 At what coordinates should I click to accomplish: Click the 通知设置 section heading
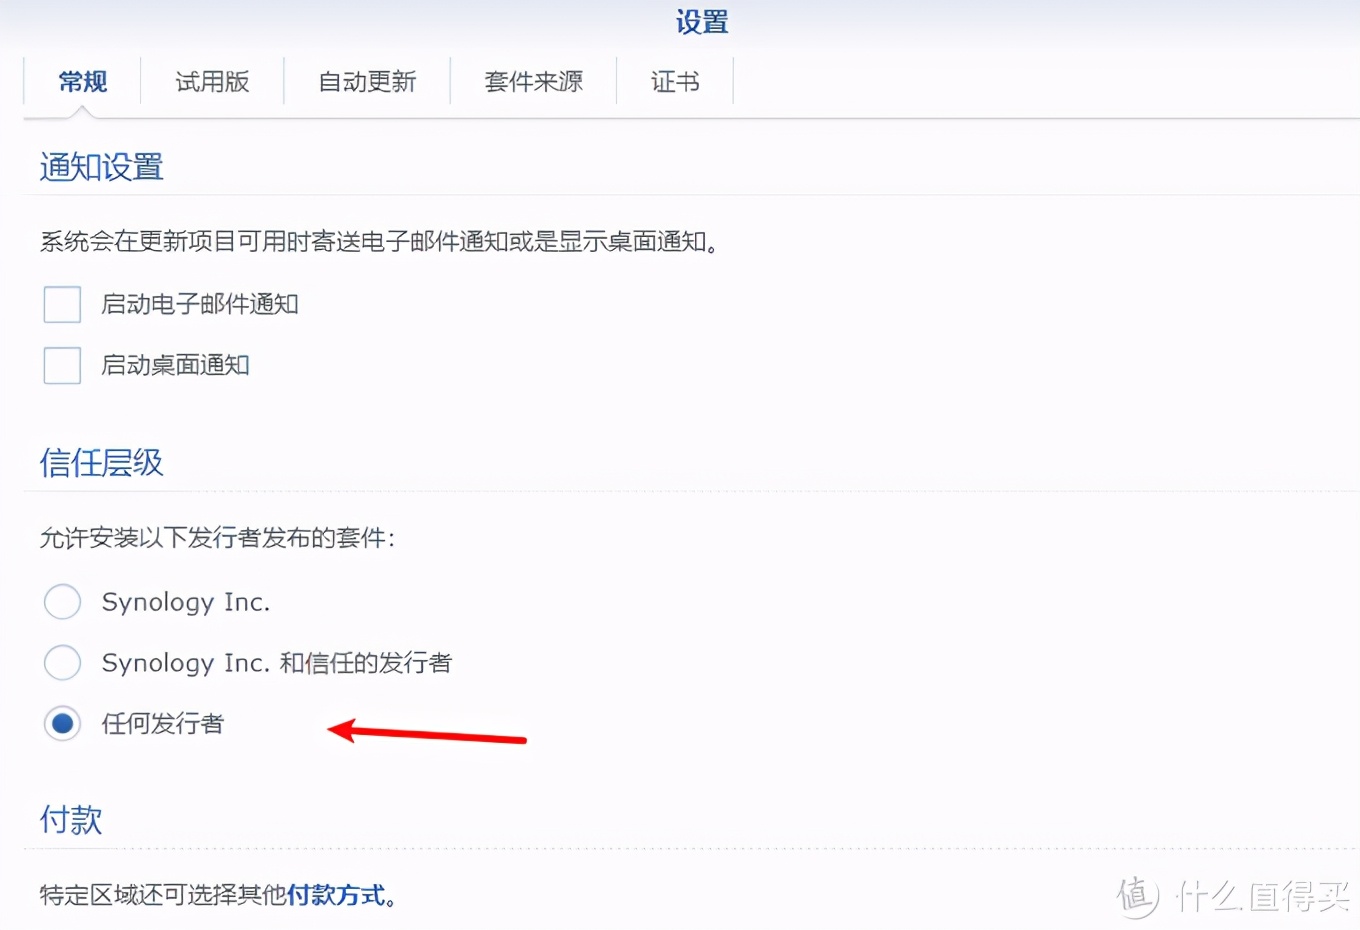tap(100, 167)
